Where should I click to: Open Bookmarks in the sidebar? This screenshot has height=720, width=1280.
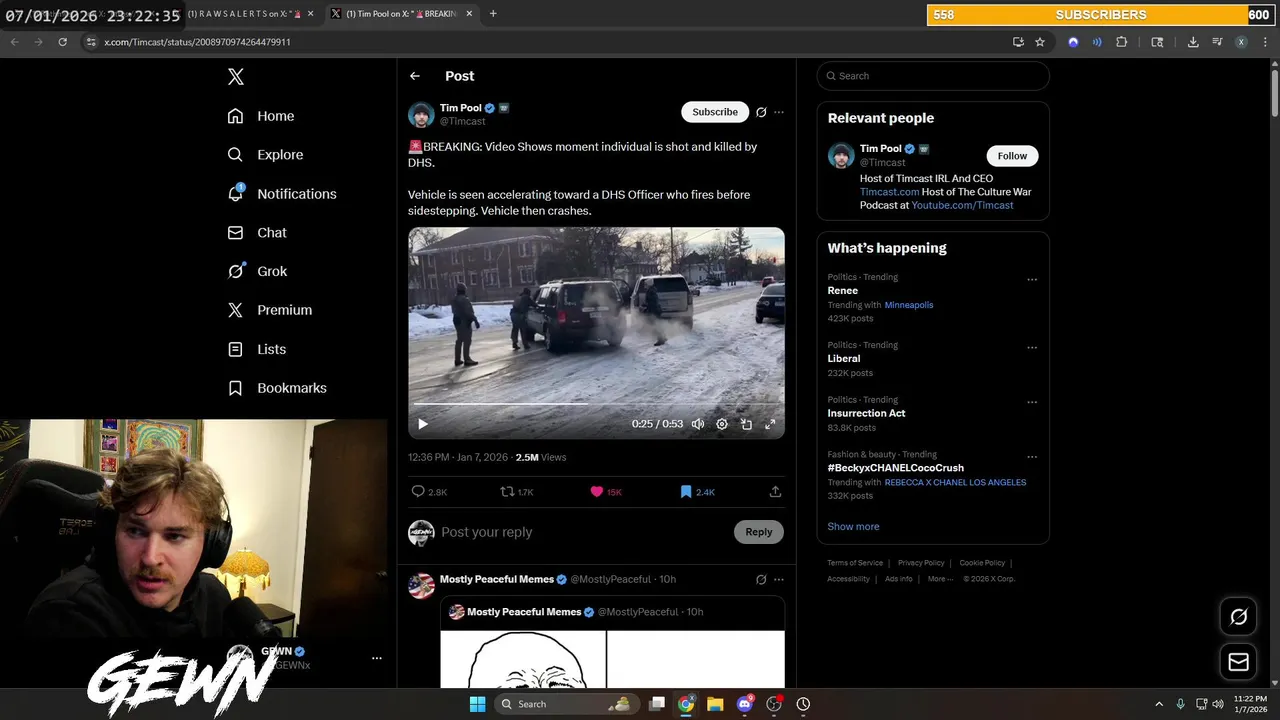pos(277,388)
